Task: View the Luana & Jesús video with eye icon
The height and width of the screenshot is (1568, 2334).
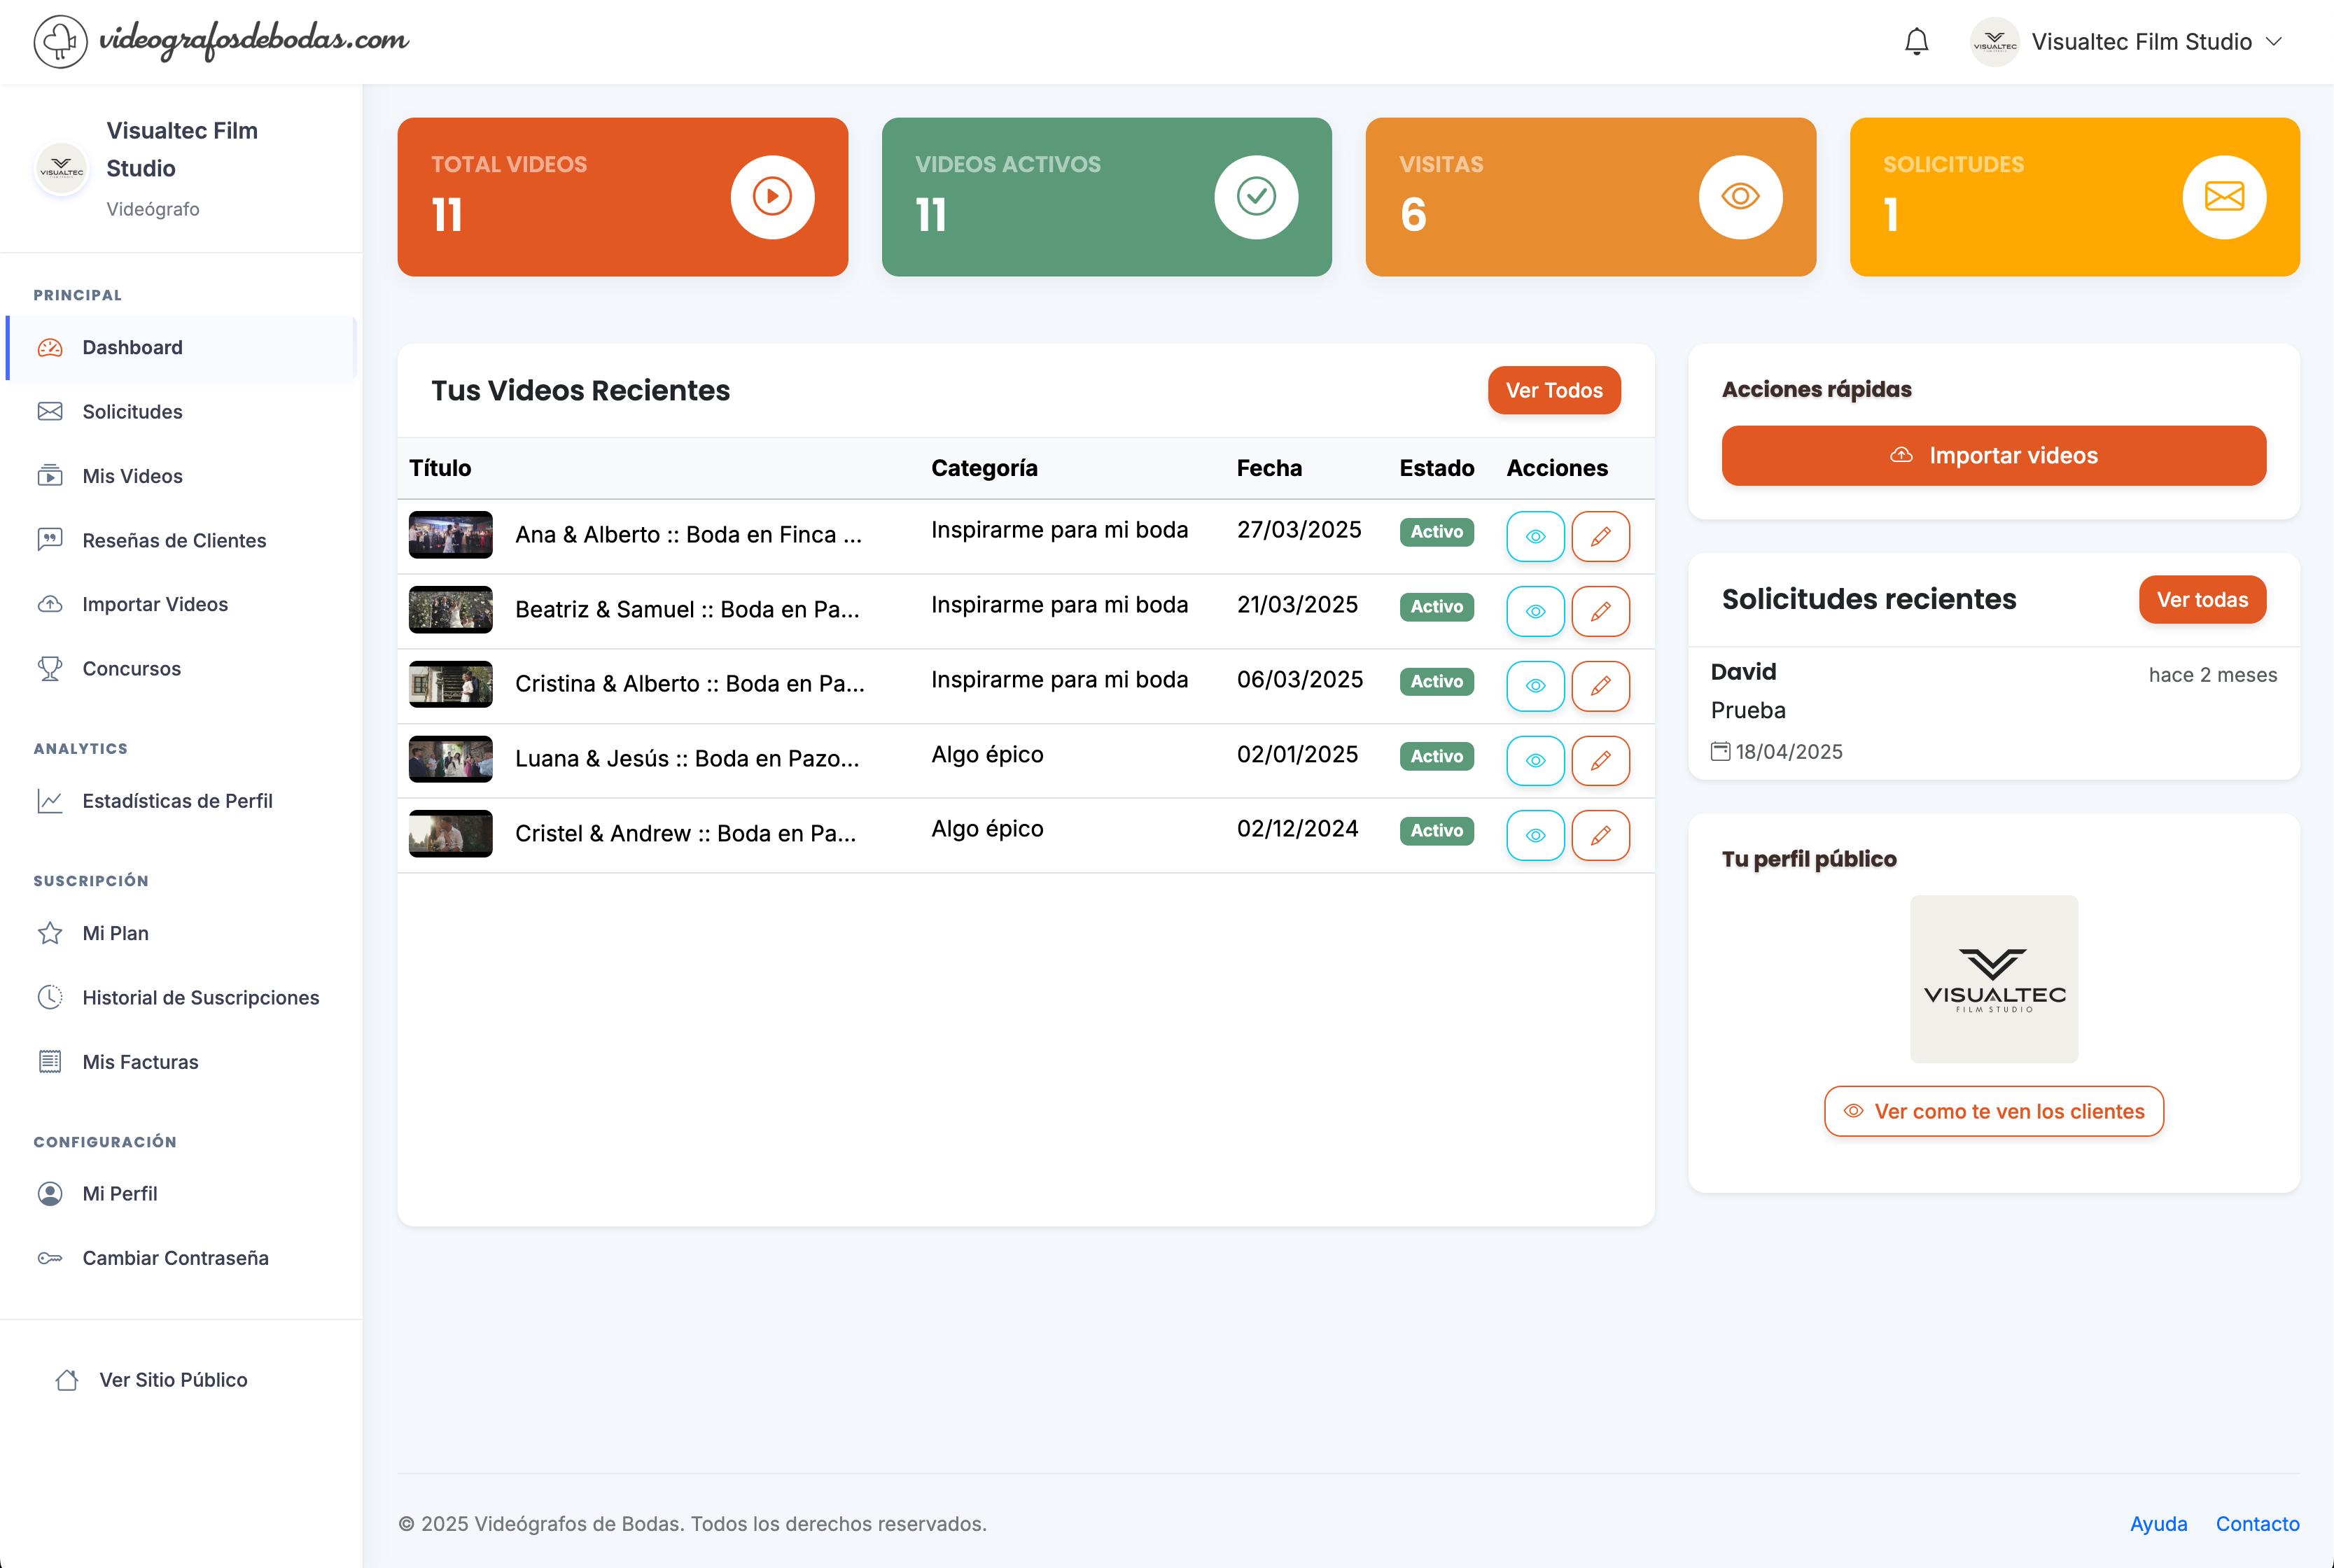Action: (1535, 761)
